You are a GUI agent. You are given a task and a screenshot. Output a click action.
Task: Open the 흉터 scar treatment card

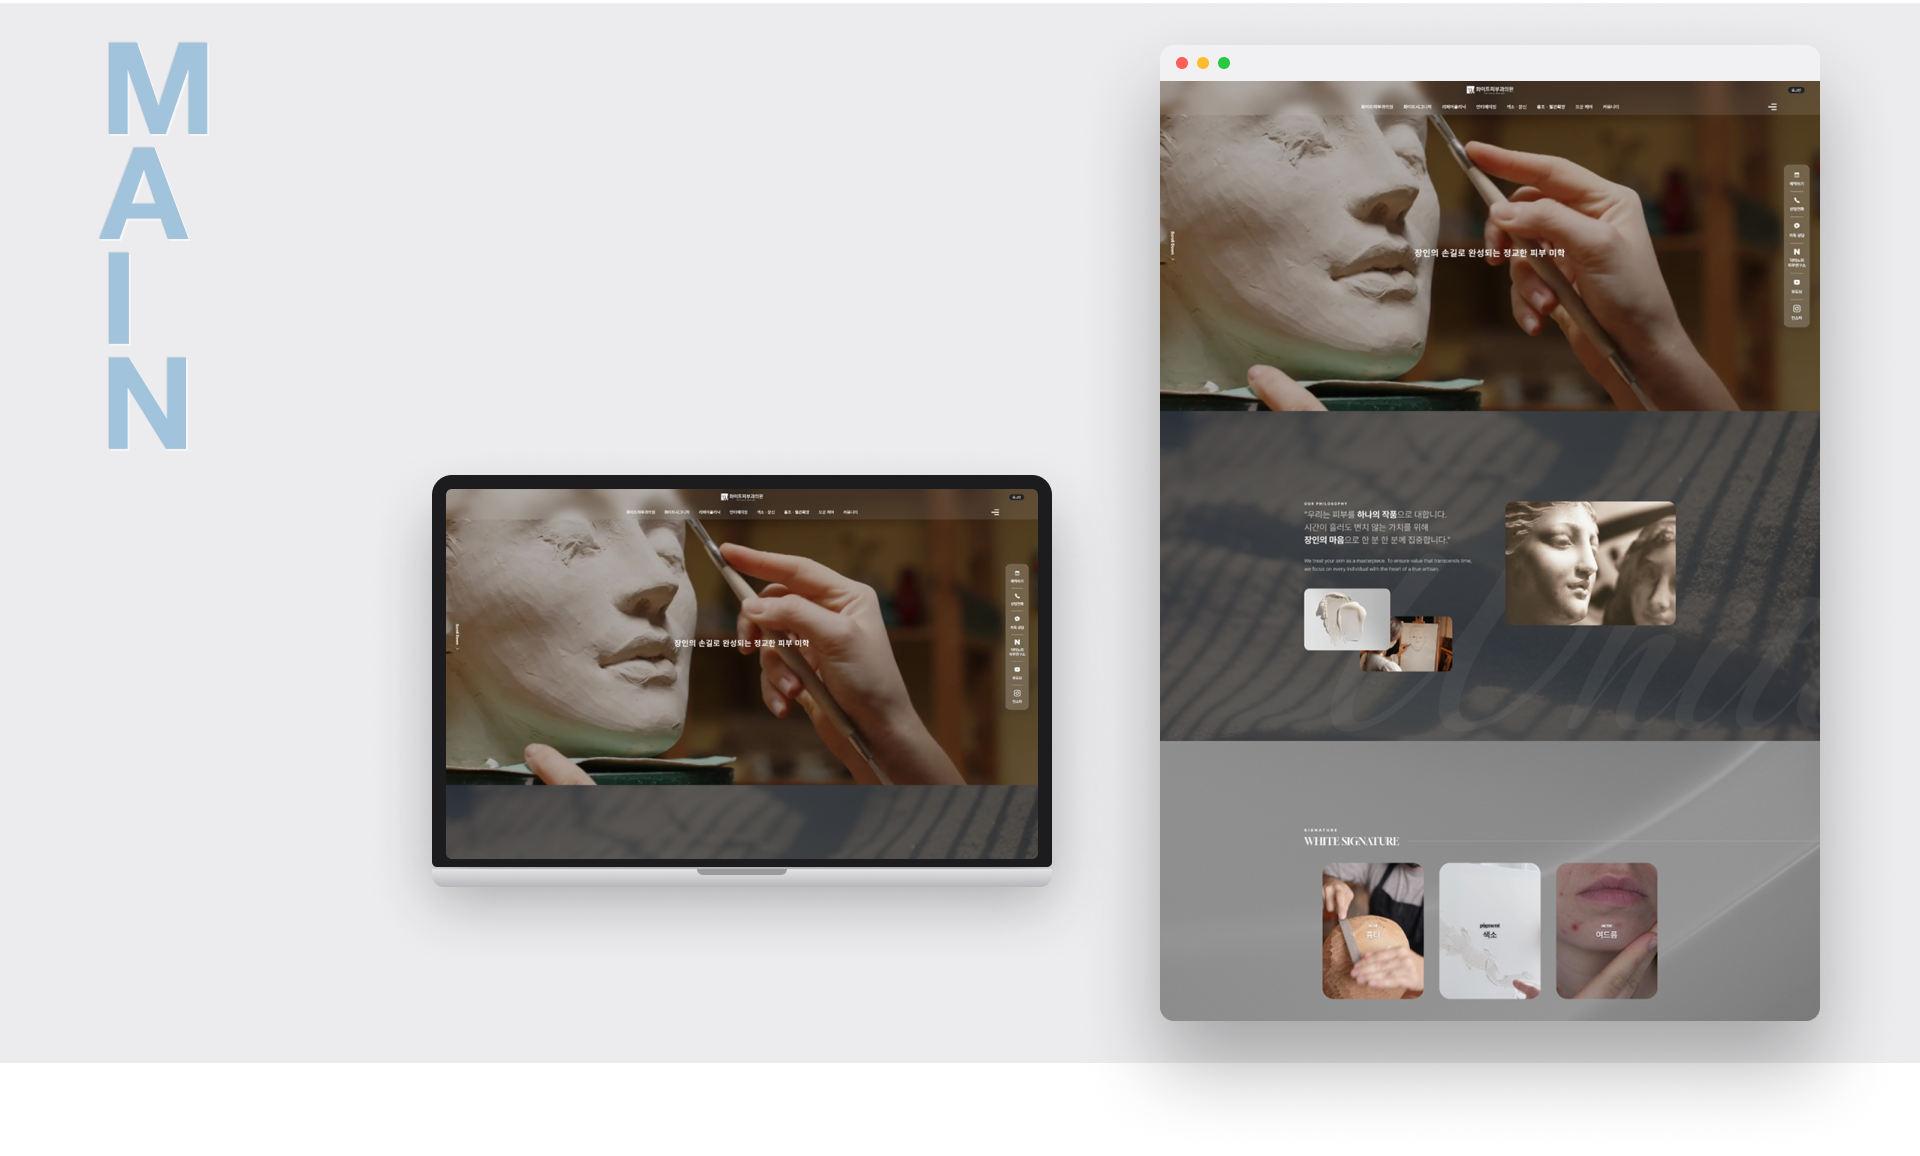pyautogui.click(x=1373, y=931)
